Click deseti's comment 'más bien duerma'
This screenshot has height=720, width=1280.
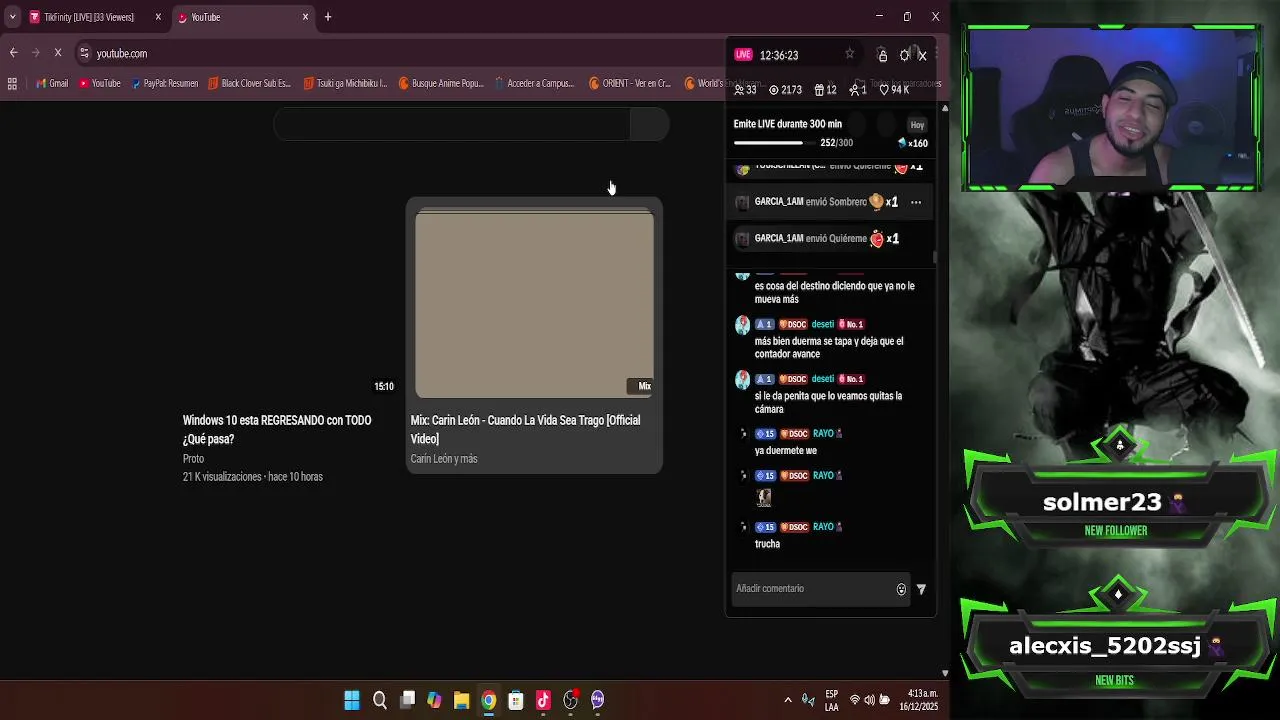click(829, 348)
